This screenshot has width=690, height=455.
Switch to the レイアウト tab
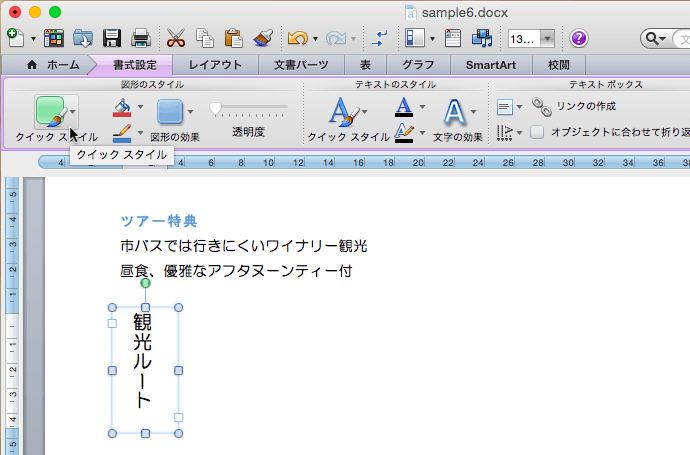215,65
